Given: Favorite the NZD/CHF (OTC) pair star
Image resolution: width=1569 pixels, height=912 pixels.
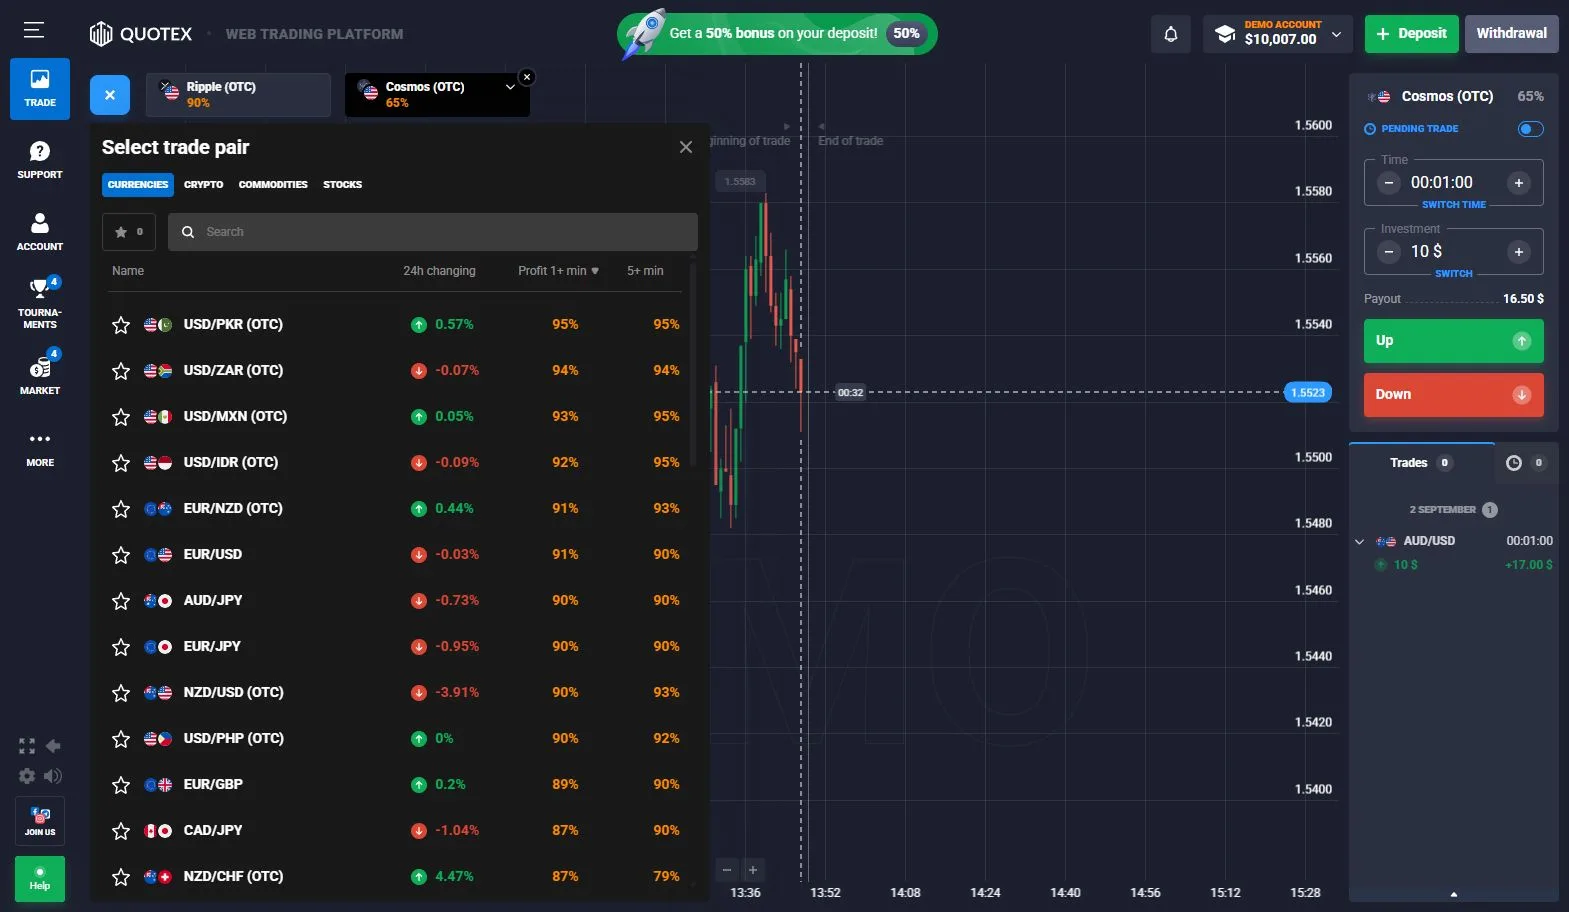Looking at the screenshot, I should (x=121, y=877).
